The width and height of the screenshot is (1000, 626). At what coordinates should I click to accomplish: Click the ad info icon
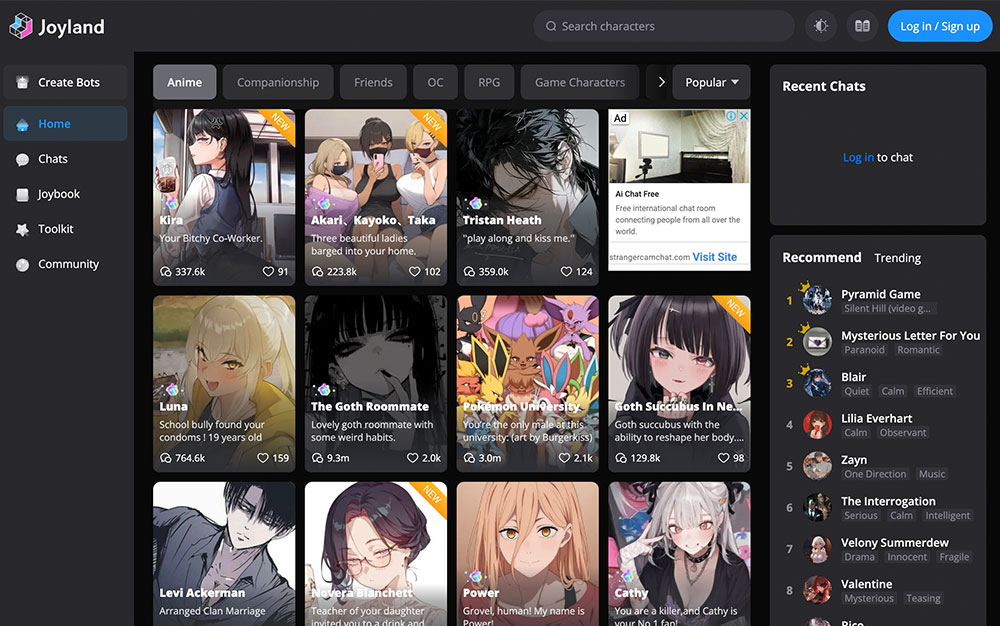coord(732,116)
